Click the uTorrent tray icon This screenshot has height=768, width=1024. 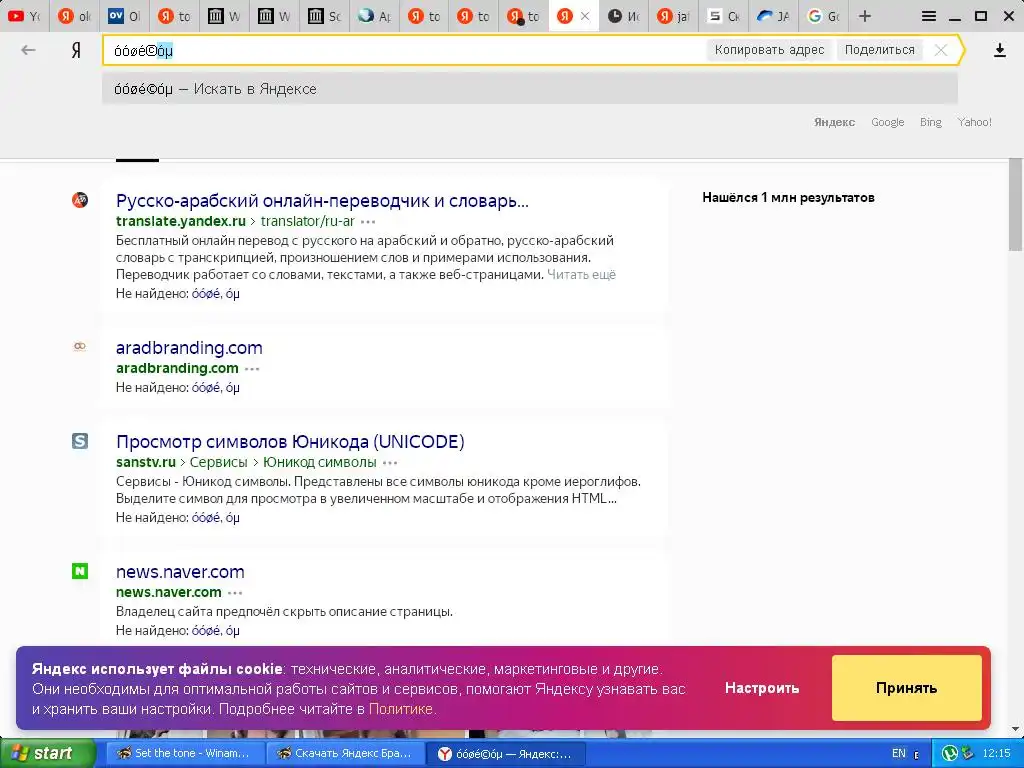[x=950, y=754]
